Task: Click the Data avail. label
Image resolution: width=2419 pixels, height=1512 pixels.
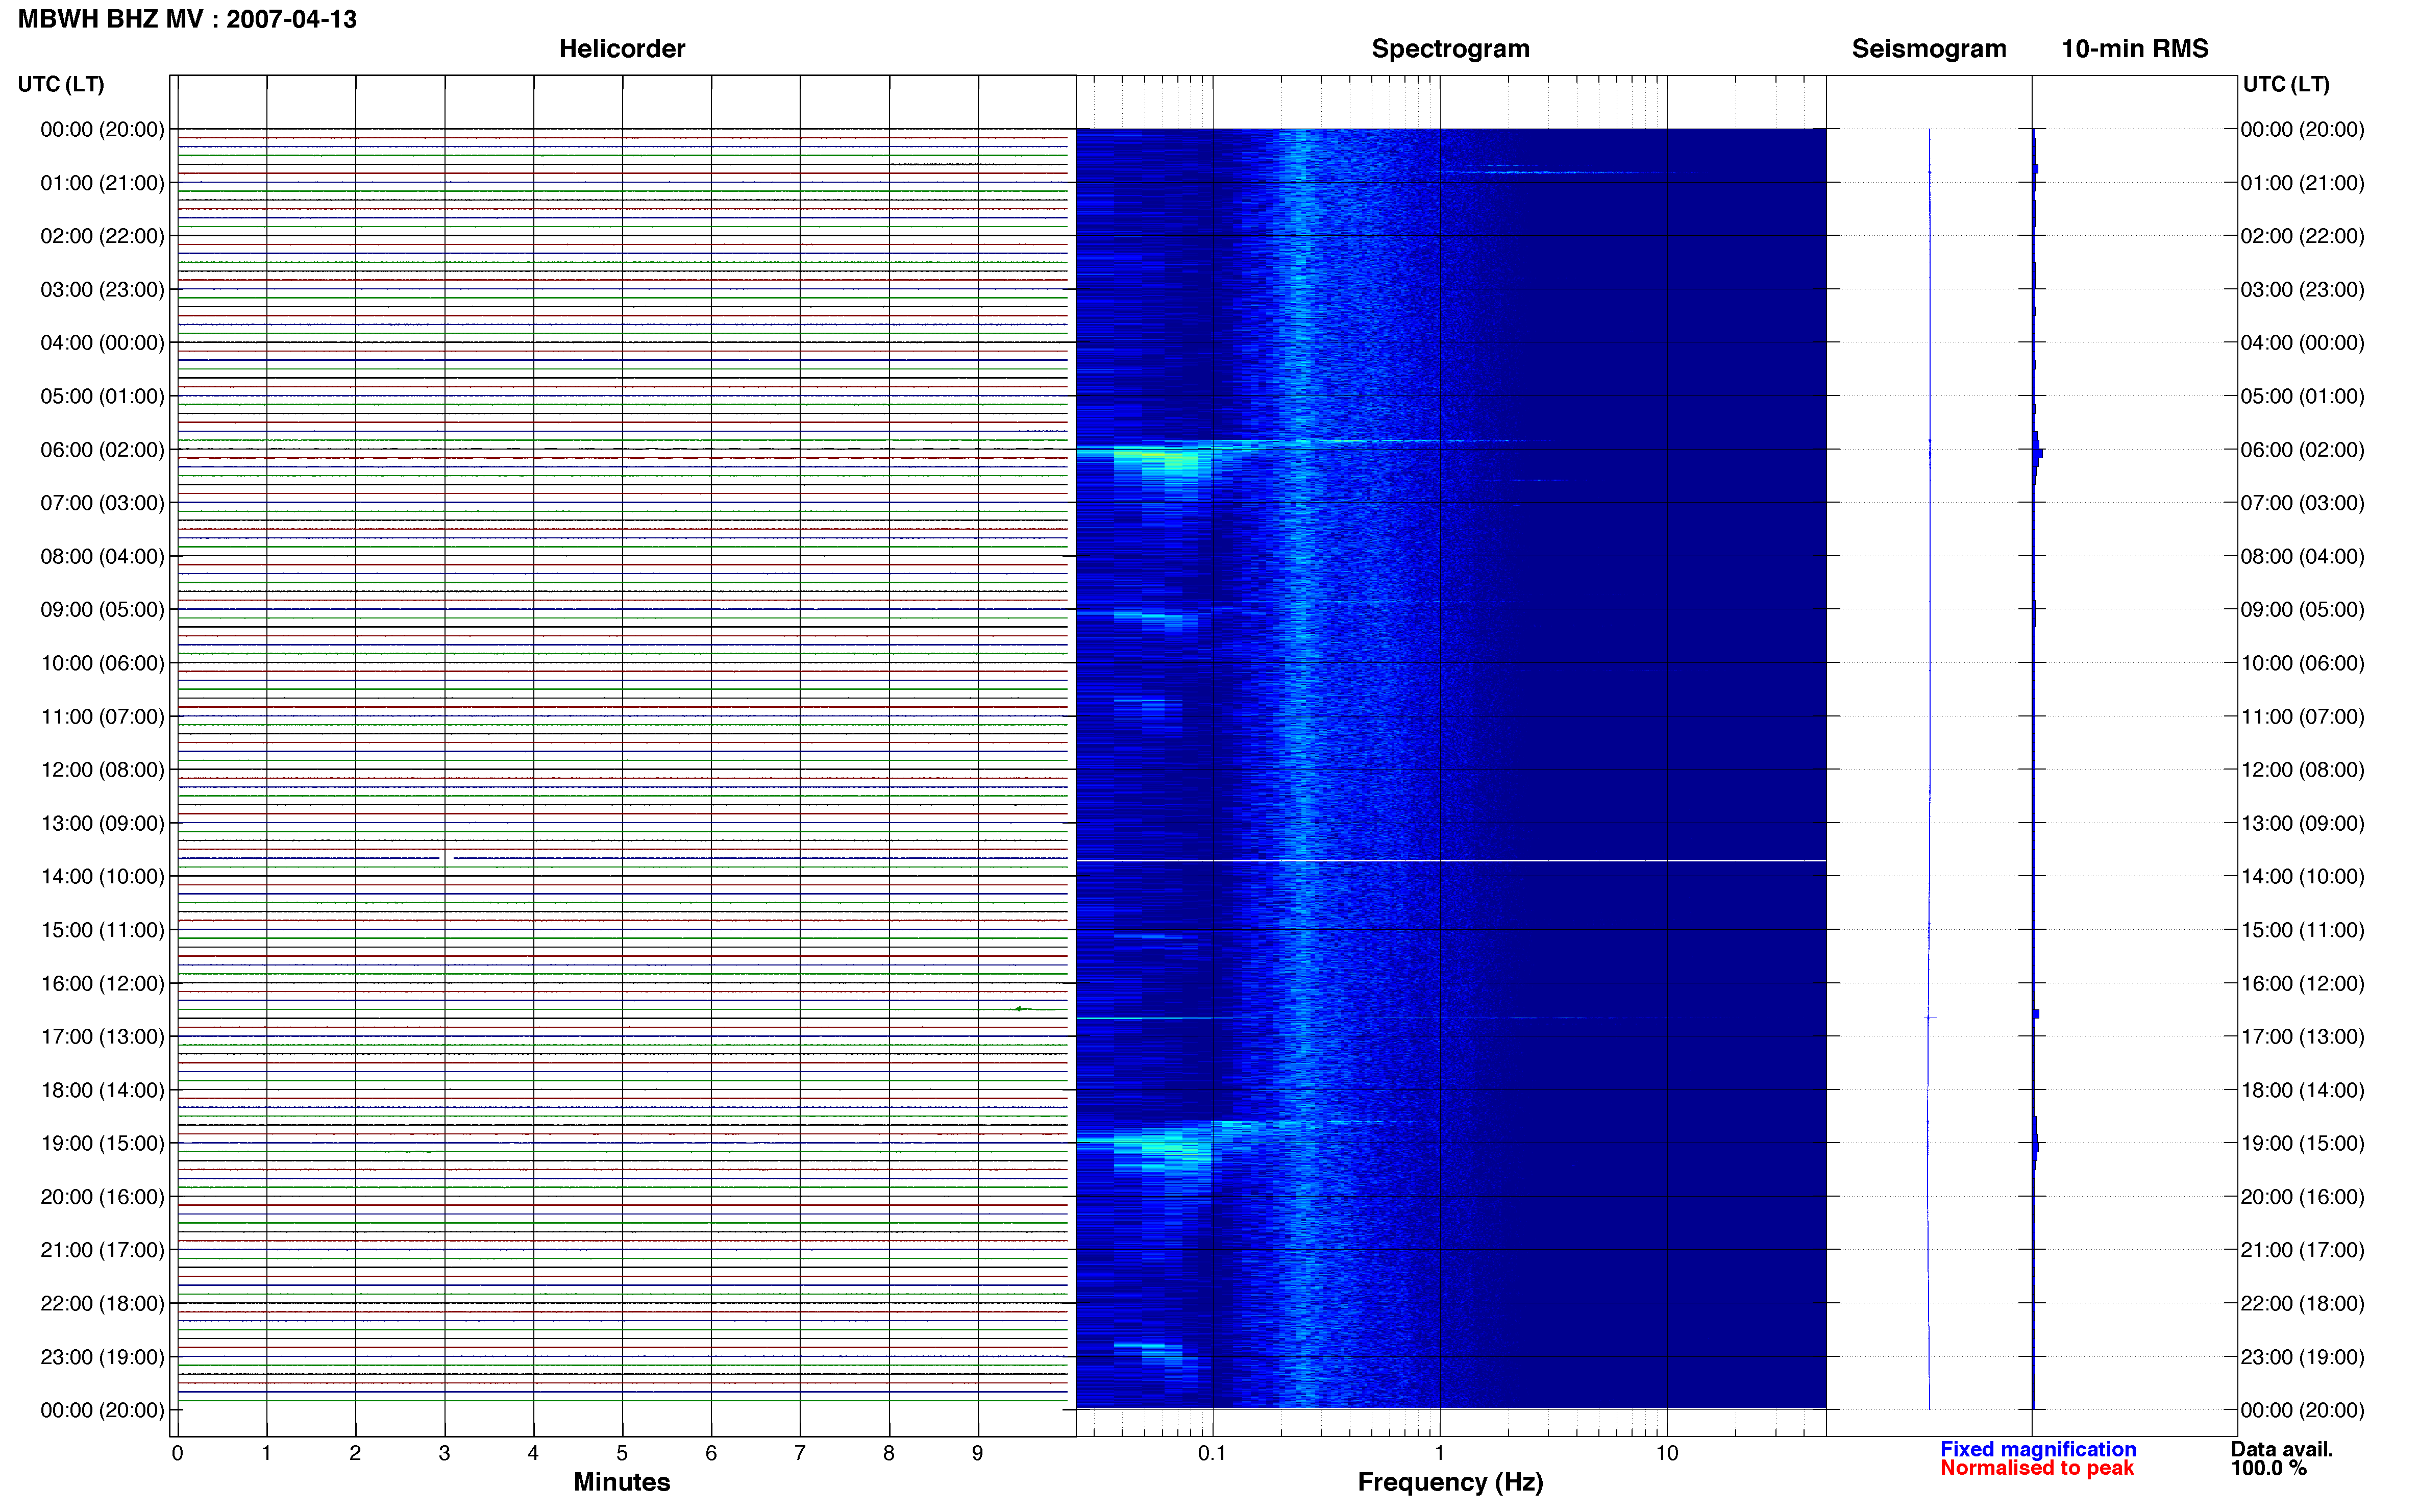Action: pyautogui.click(x=2282, y=1449)
